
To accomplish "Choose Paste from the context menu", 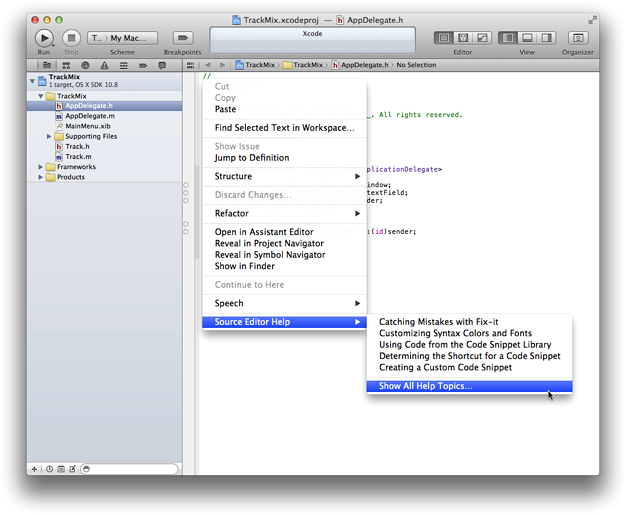I will point(284,109).
